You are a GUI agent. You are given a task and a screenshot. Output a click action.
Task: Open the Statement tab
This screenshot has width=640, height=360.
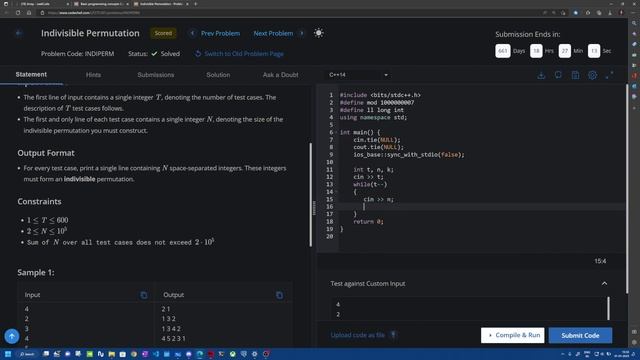[x=31, y=75]
